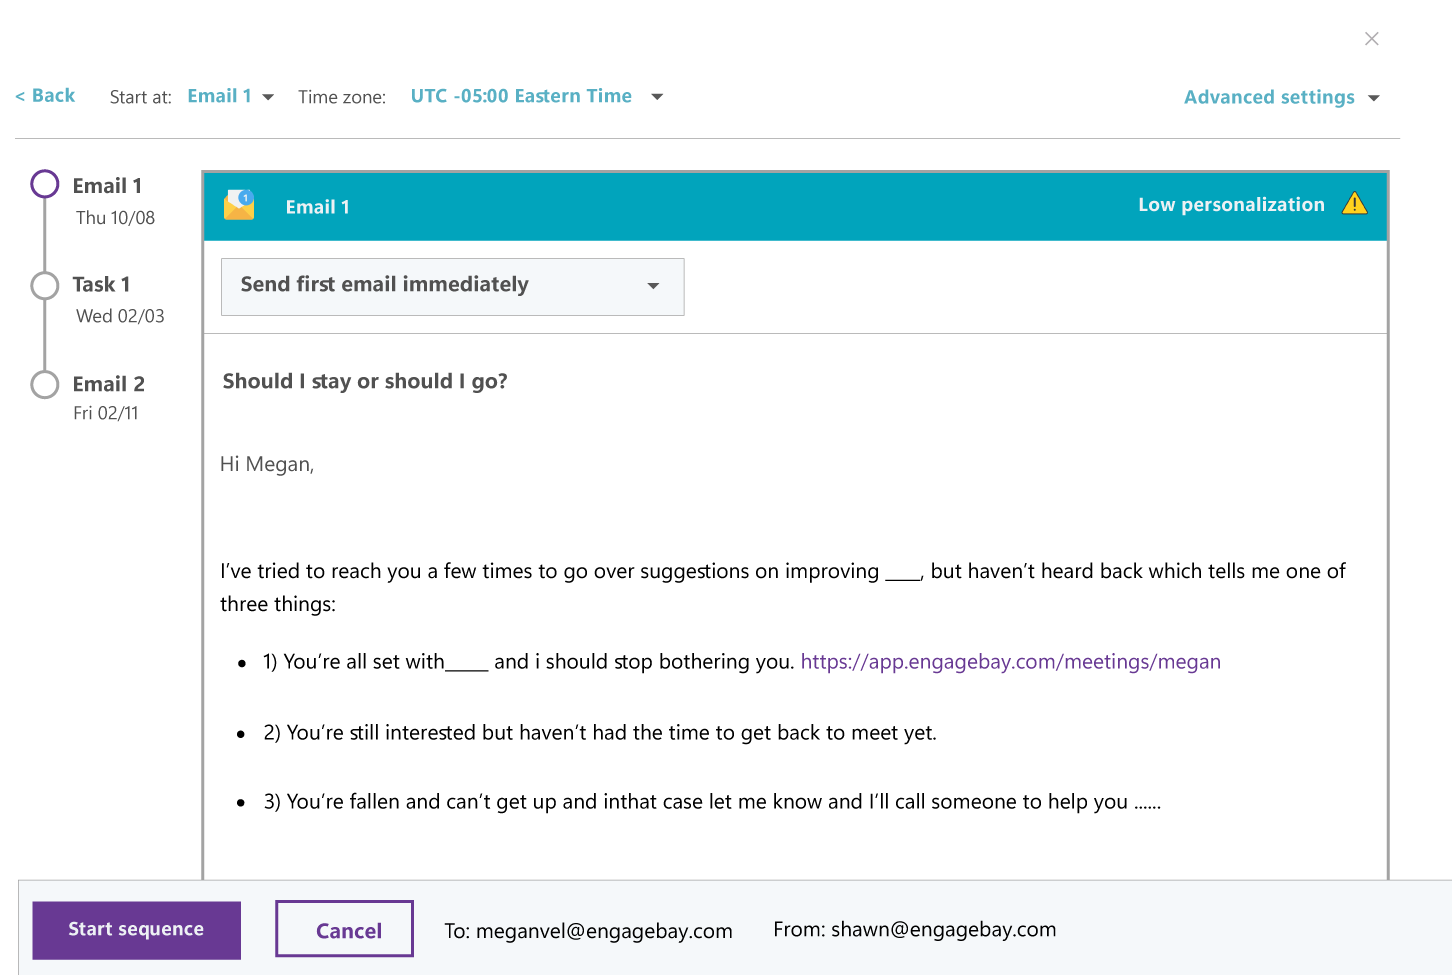Open the Start at Email 1 dropdown
The image size is (1452, 975).
(x=230, y=96)
